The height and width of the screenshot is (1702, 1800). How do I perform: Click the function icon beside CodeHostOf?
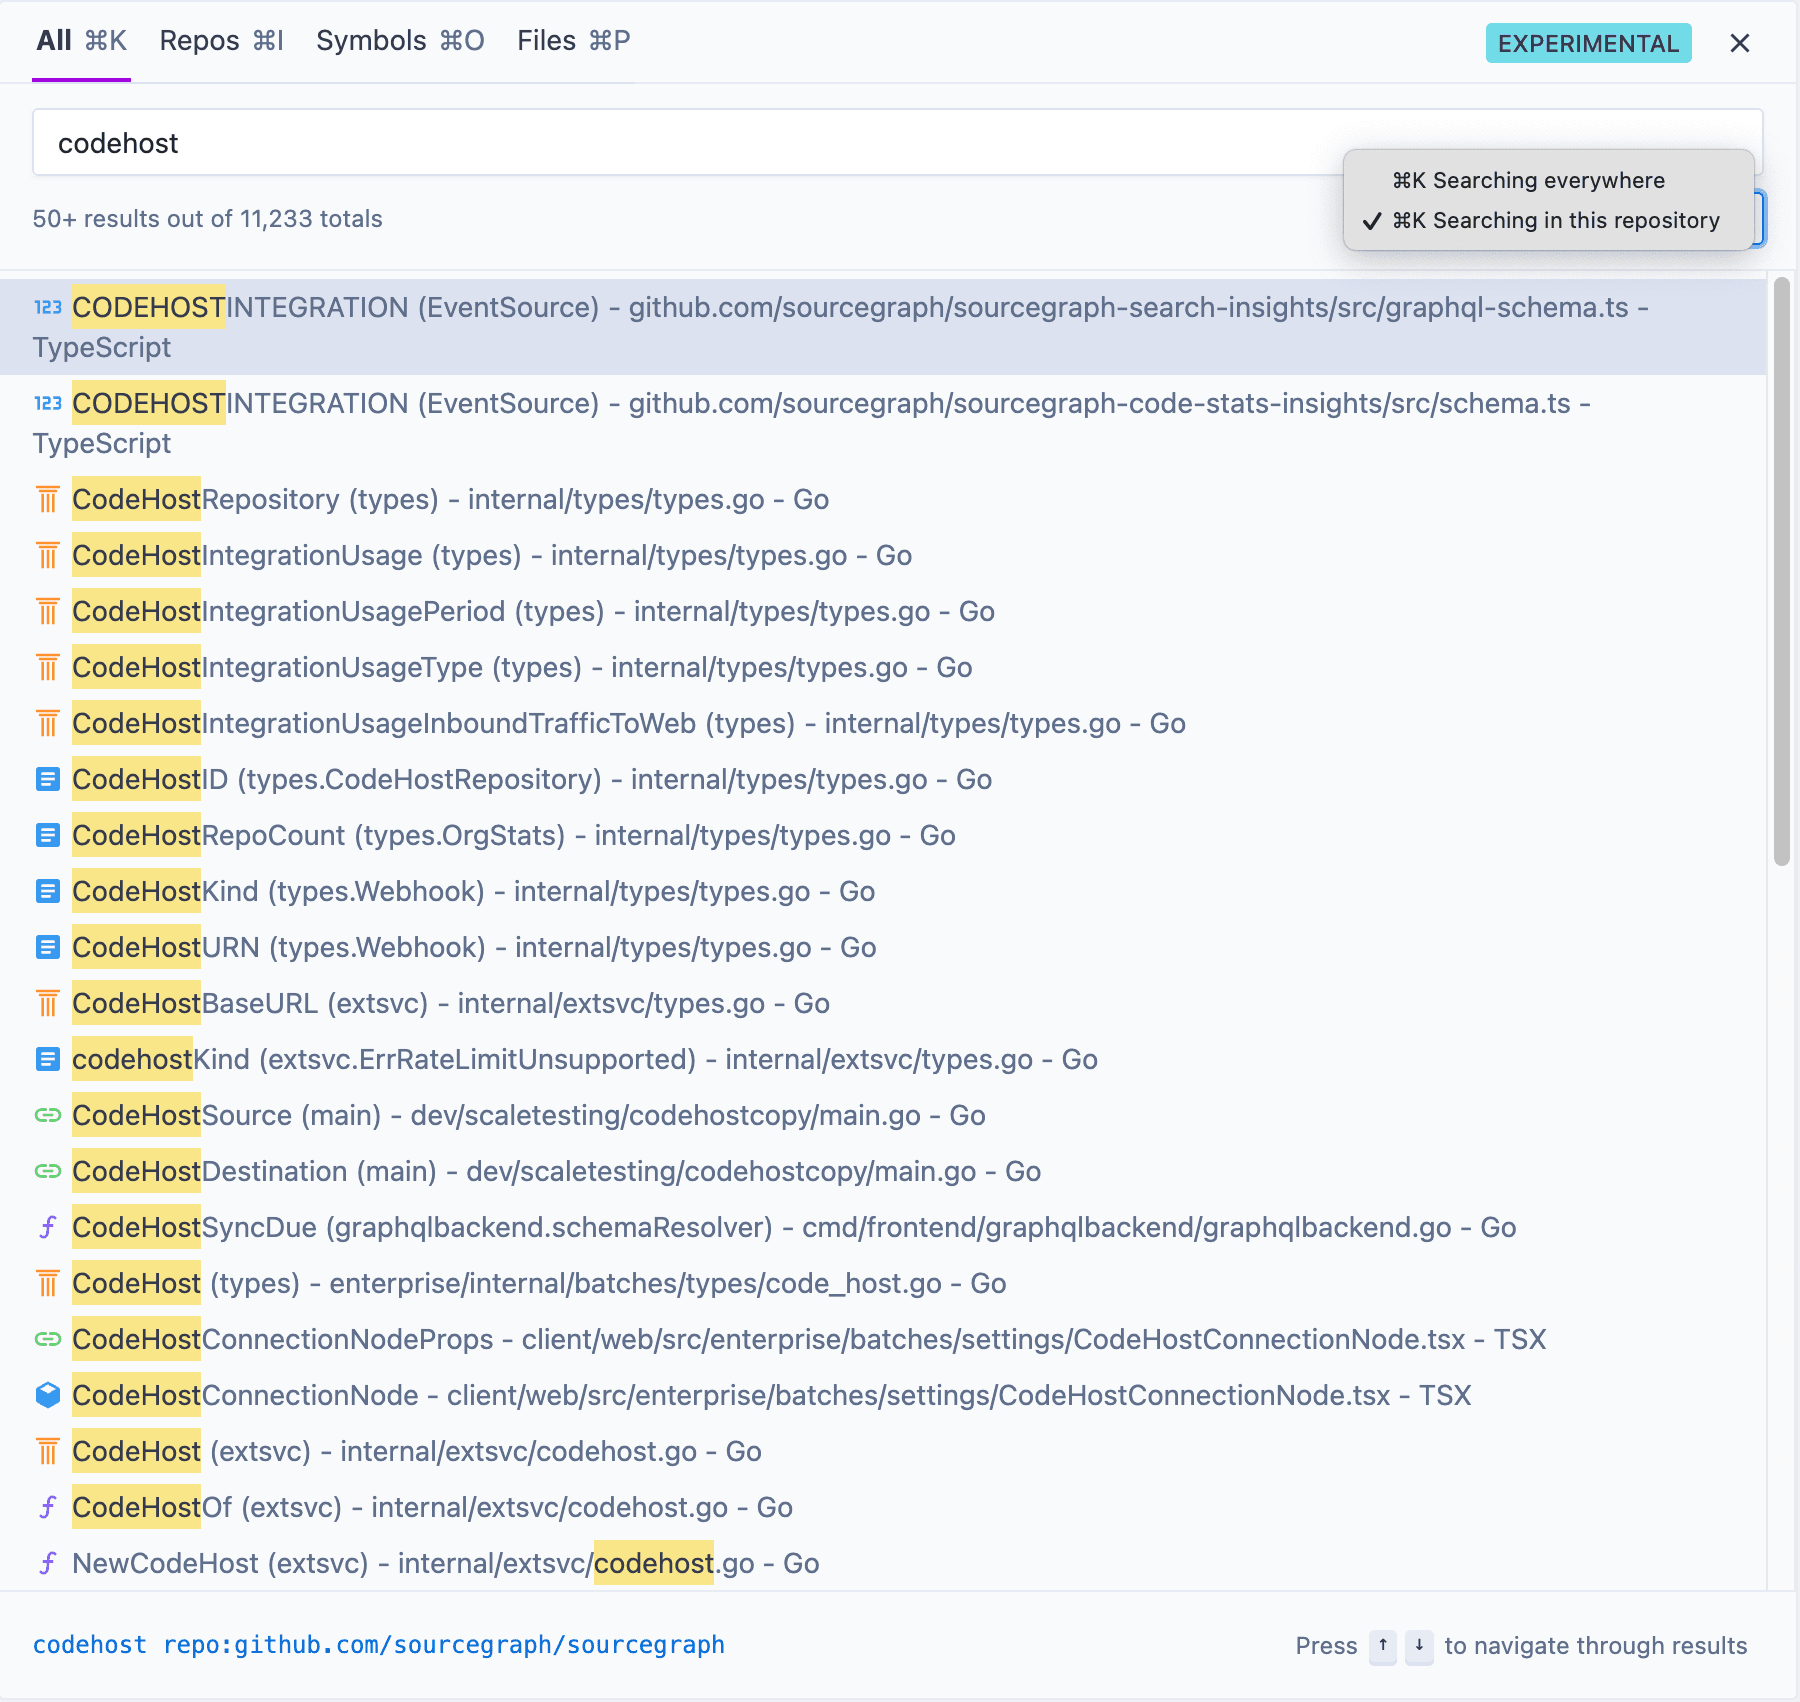48,1507
